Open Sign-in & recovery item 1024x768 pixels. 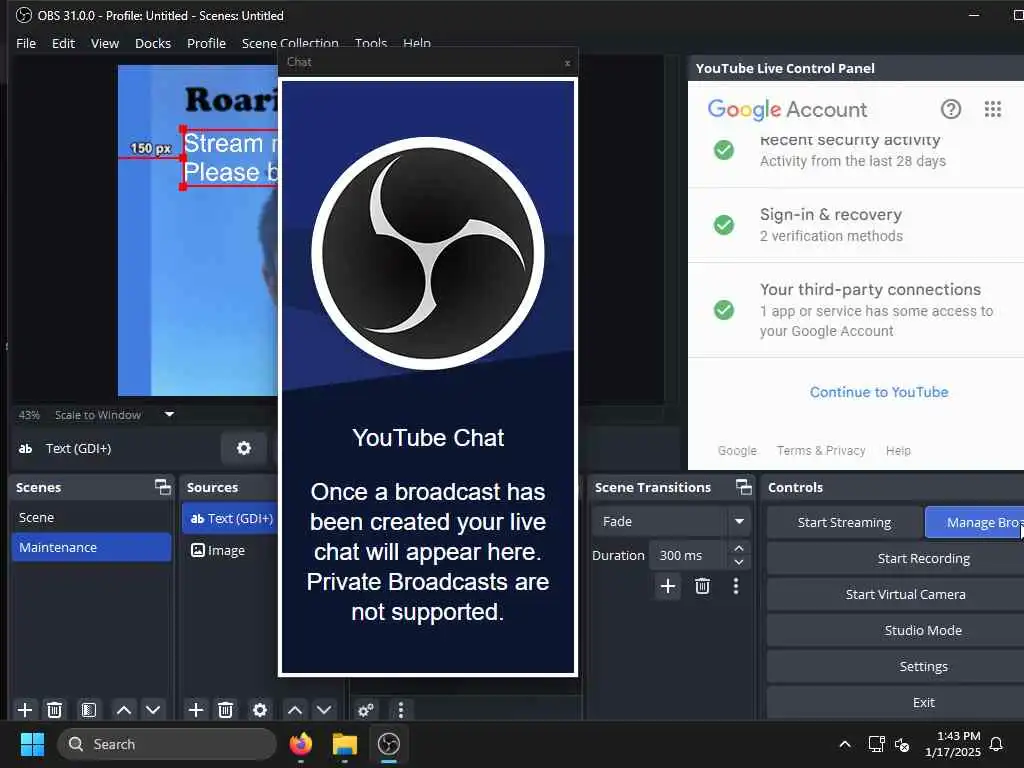pos(856,225)
